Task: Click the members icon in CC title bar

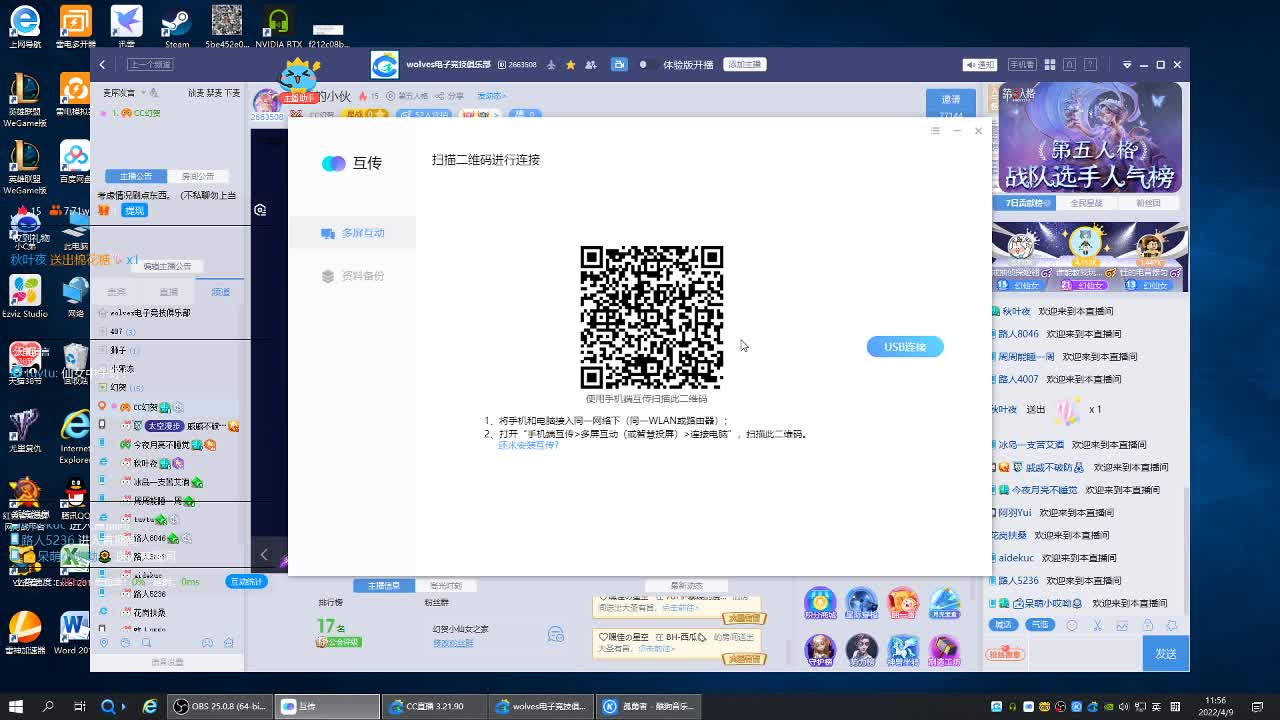Action: pyautogui.click(x=591, y=64)
